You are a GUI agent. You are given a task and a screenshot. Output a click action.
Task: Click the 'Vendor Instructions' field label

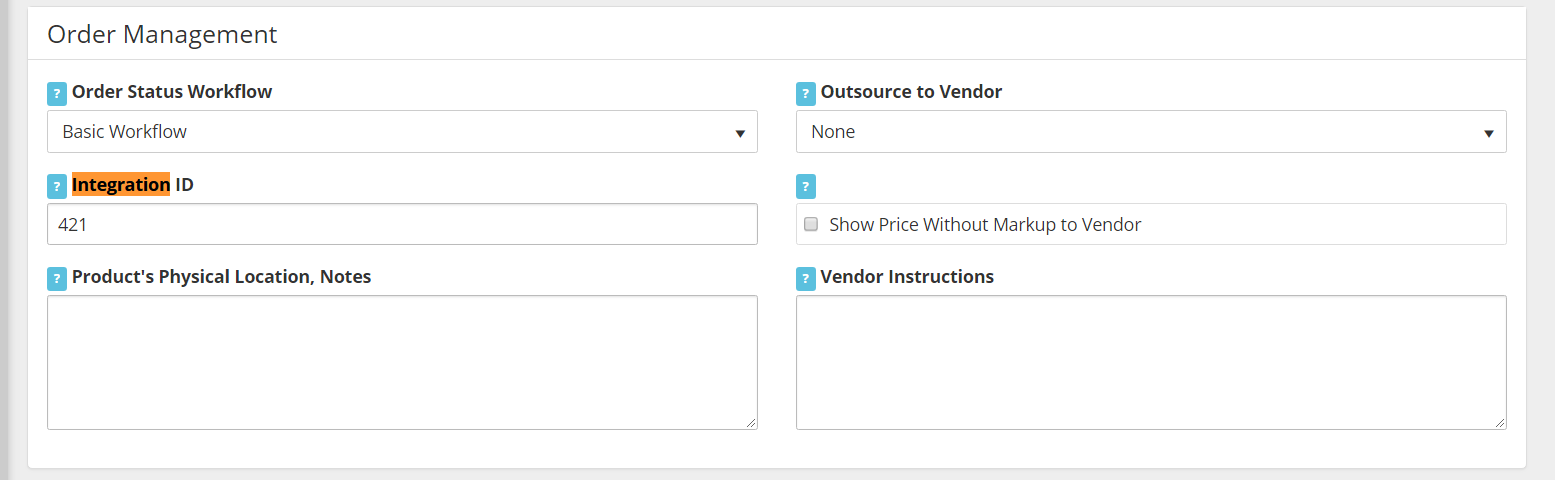[x=907, y=277]
